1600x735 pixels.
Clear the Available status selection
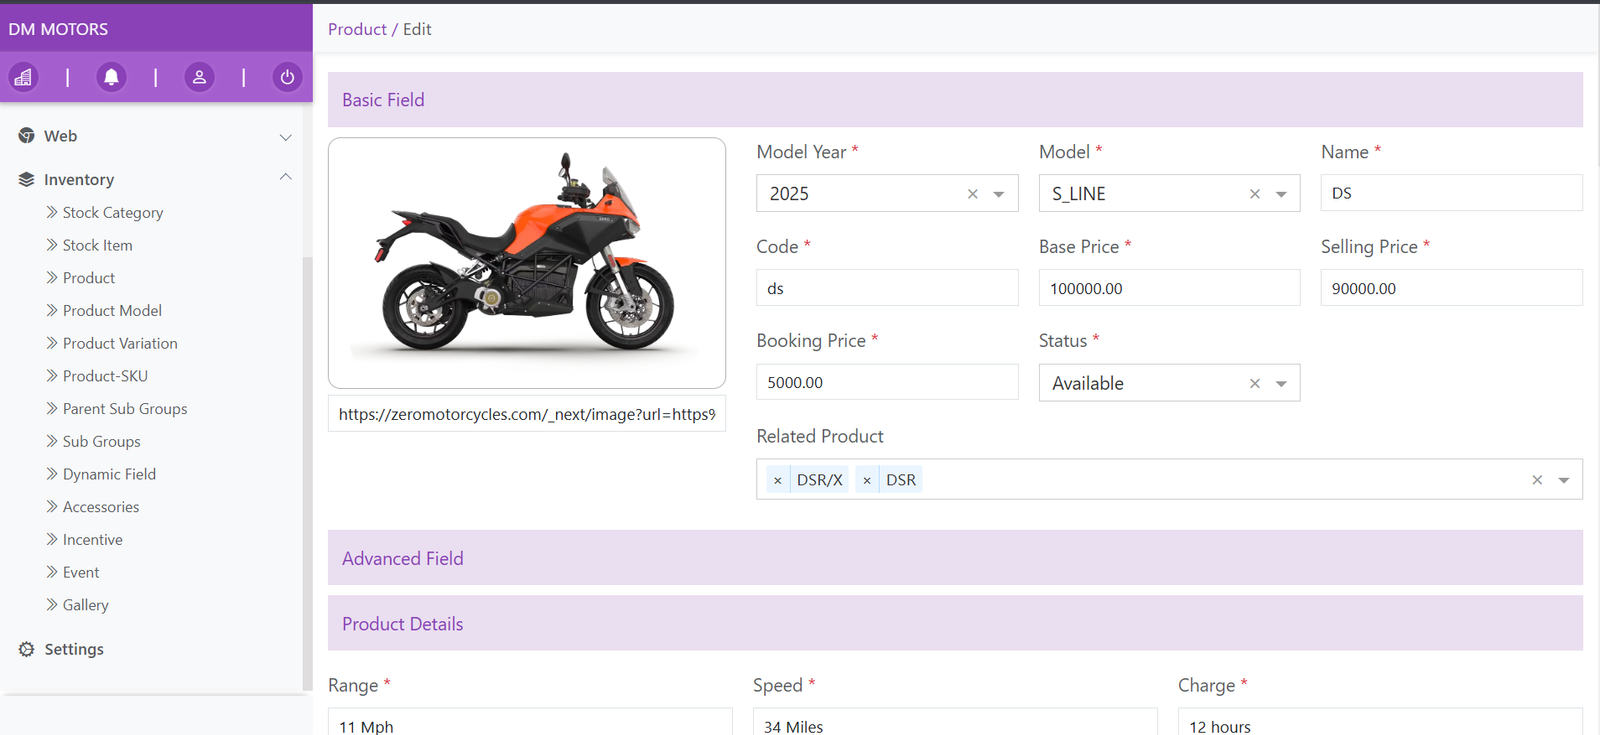(1255, 384)
